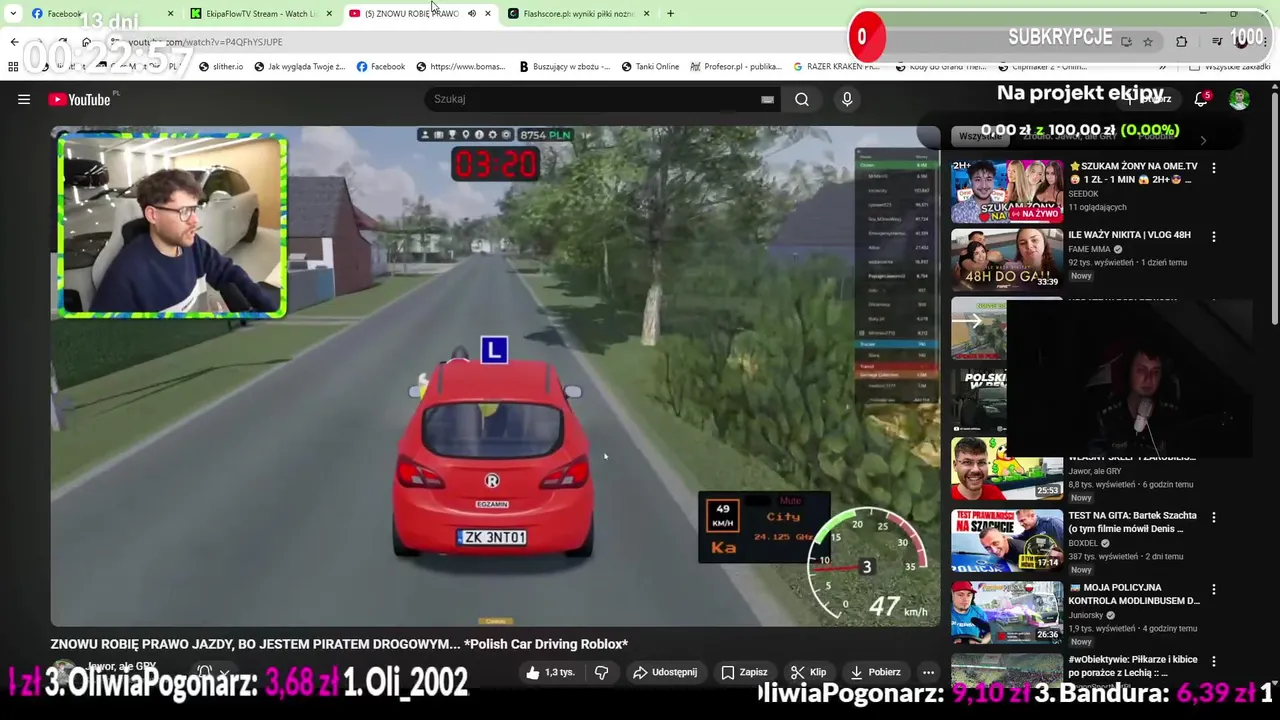This screenshot has height=720, width=1280.
Task: Open video title ILE WAŻY NIKITA | VLOG 48H
Action: [1129, 235]
